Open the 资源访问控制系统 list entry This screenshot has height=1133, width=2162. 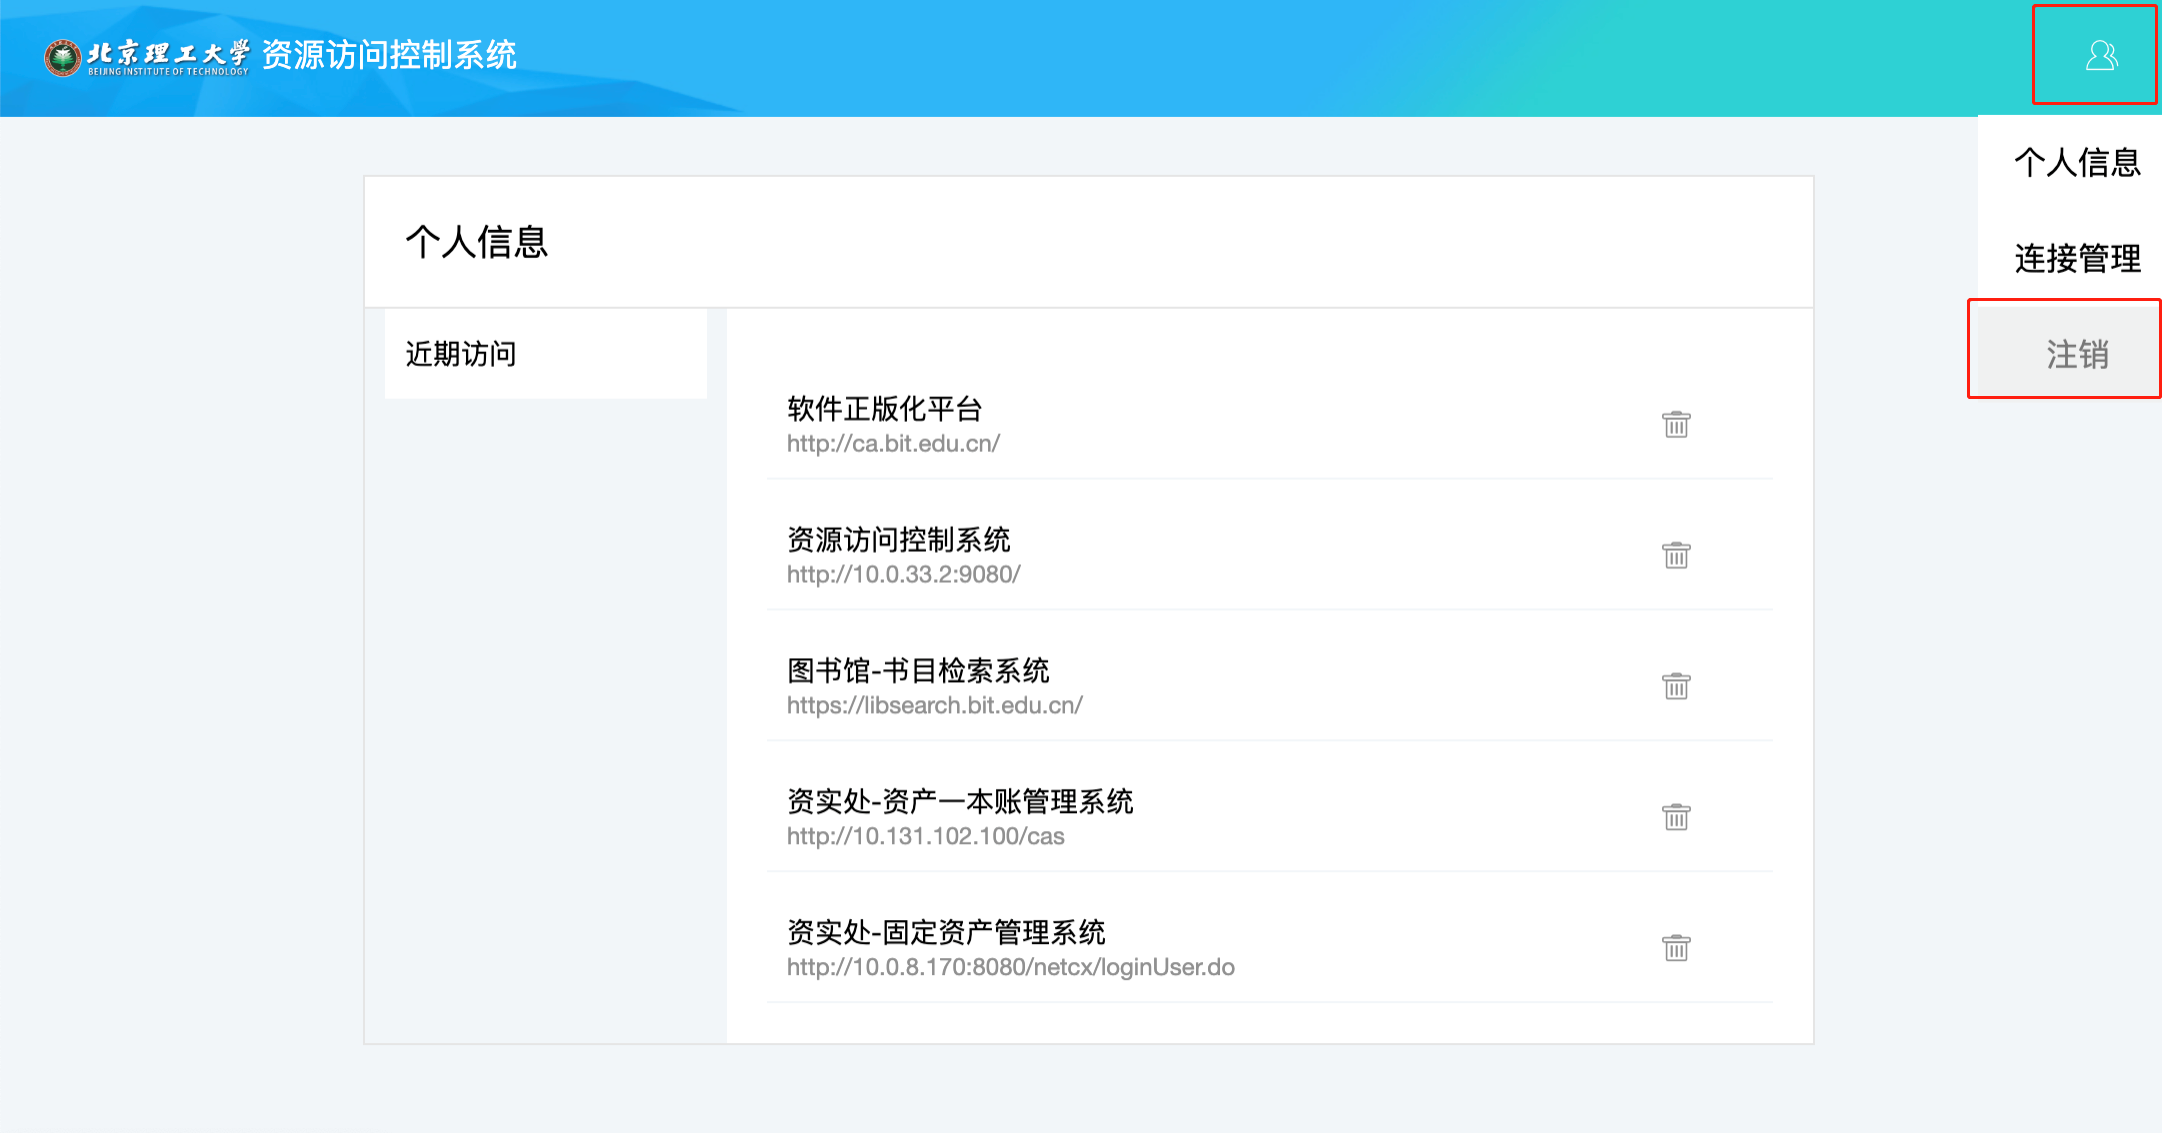[x=898, y=540]
